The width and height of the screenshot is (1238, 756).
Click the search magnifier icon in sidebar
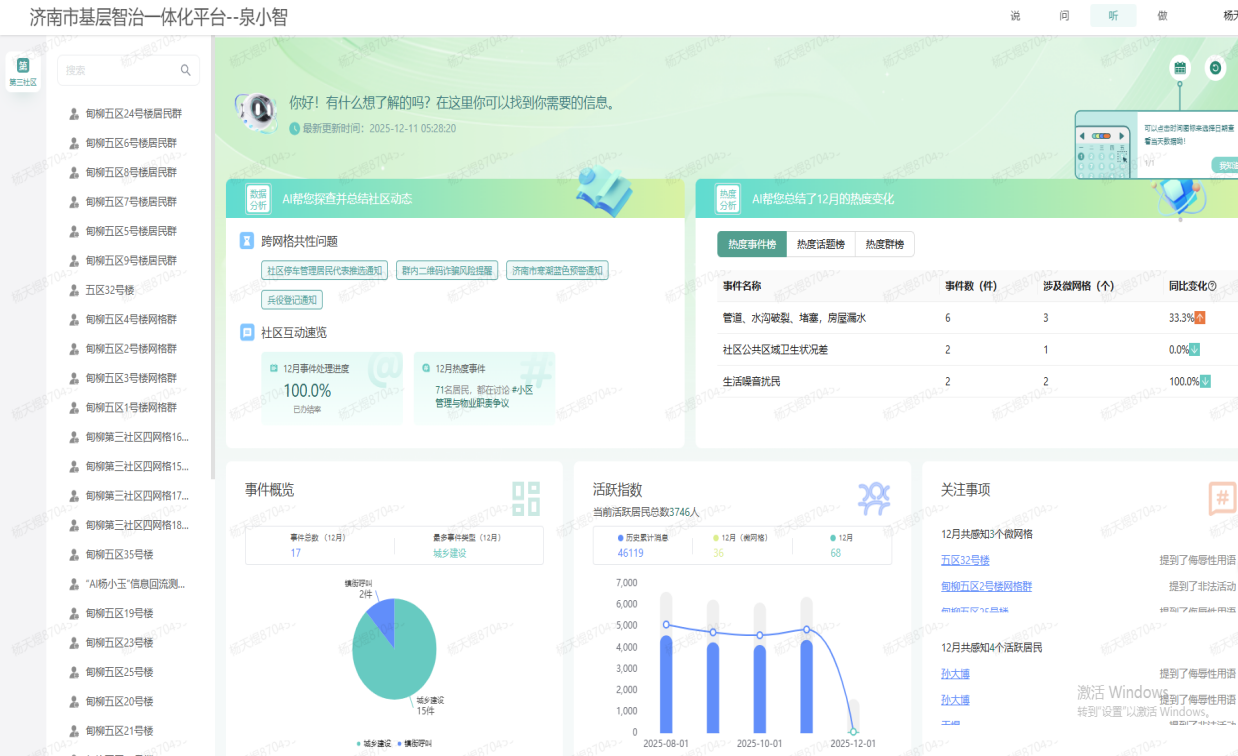[x=185, y=71]
